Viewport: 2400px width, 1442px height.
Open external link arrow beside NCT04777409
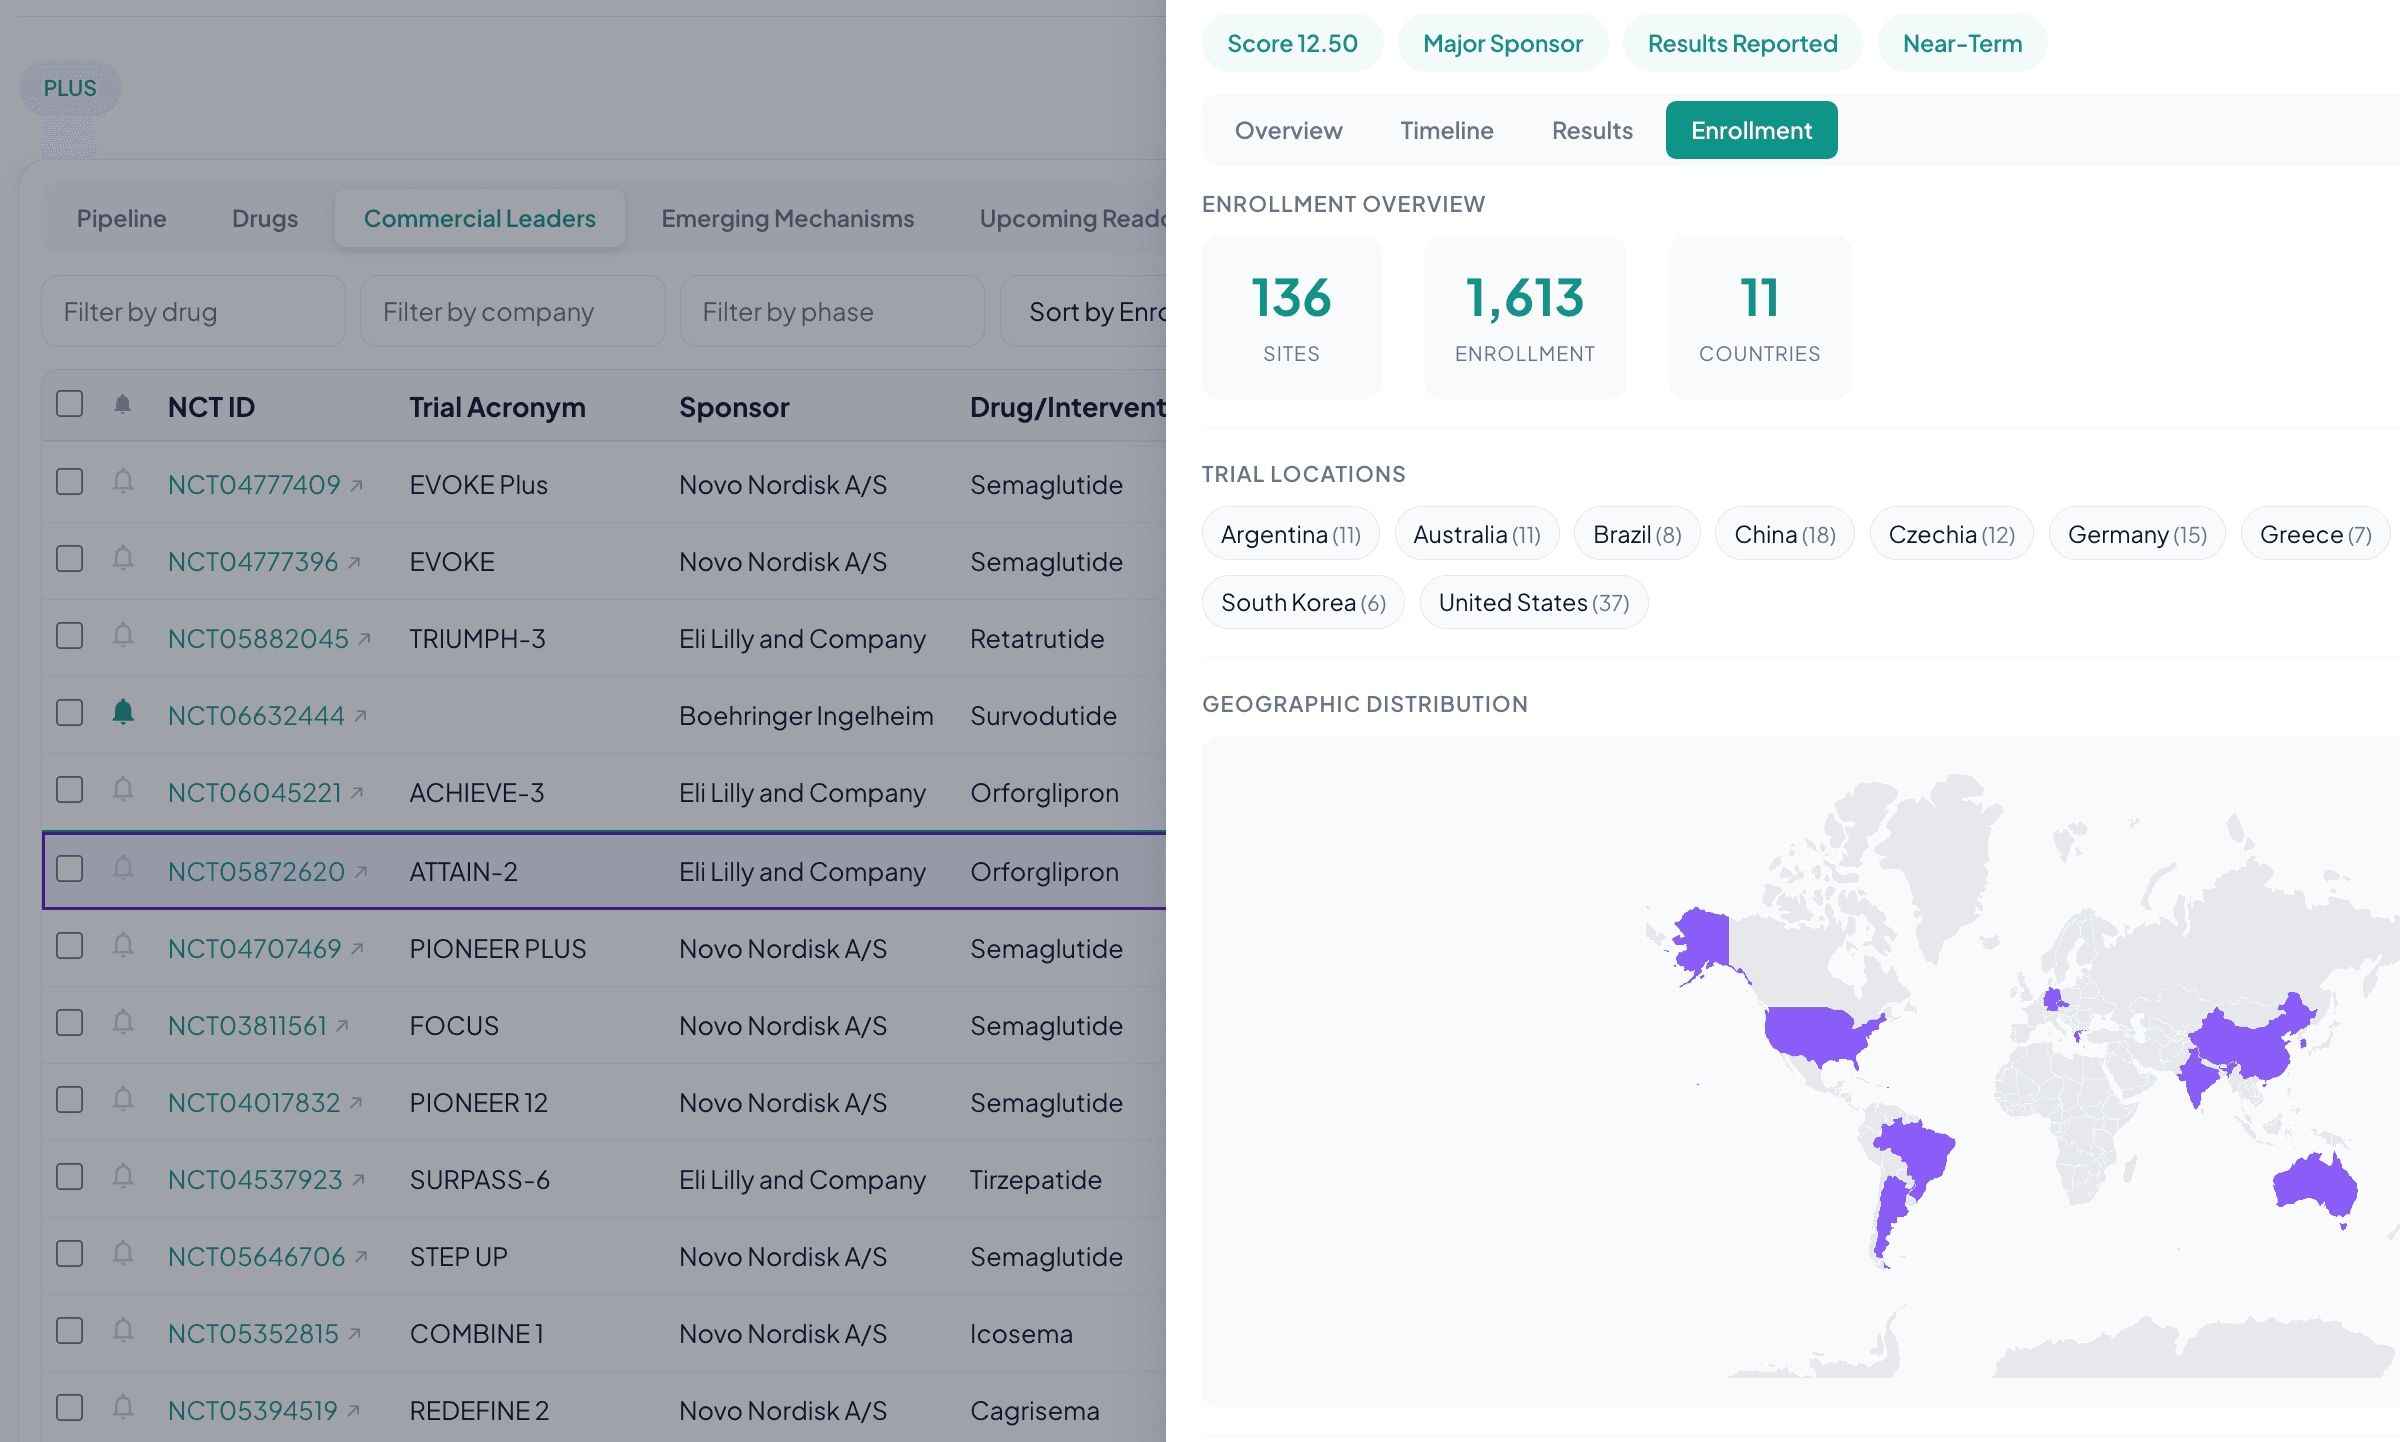click(357, 485)
